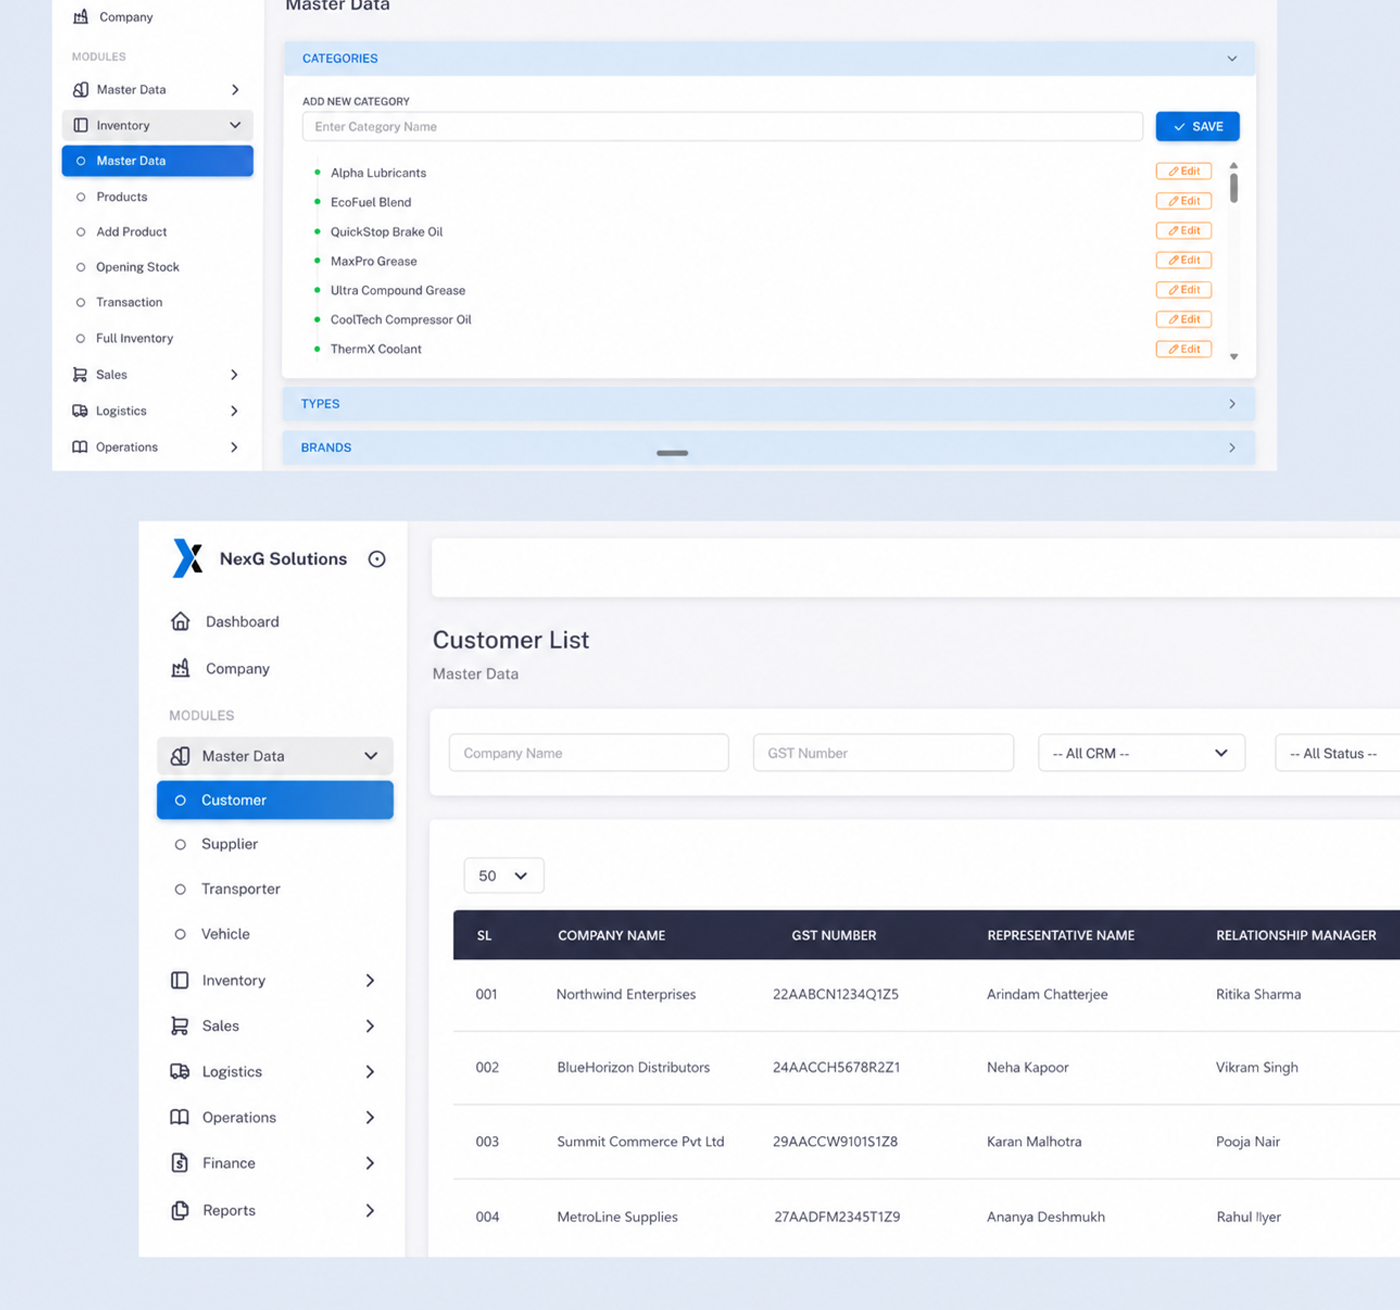Click the Logistics truck icon in upper sidebar
1400x1310 pixels.
tap(80, 411)
